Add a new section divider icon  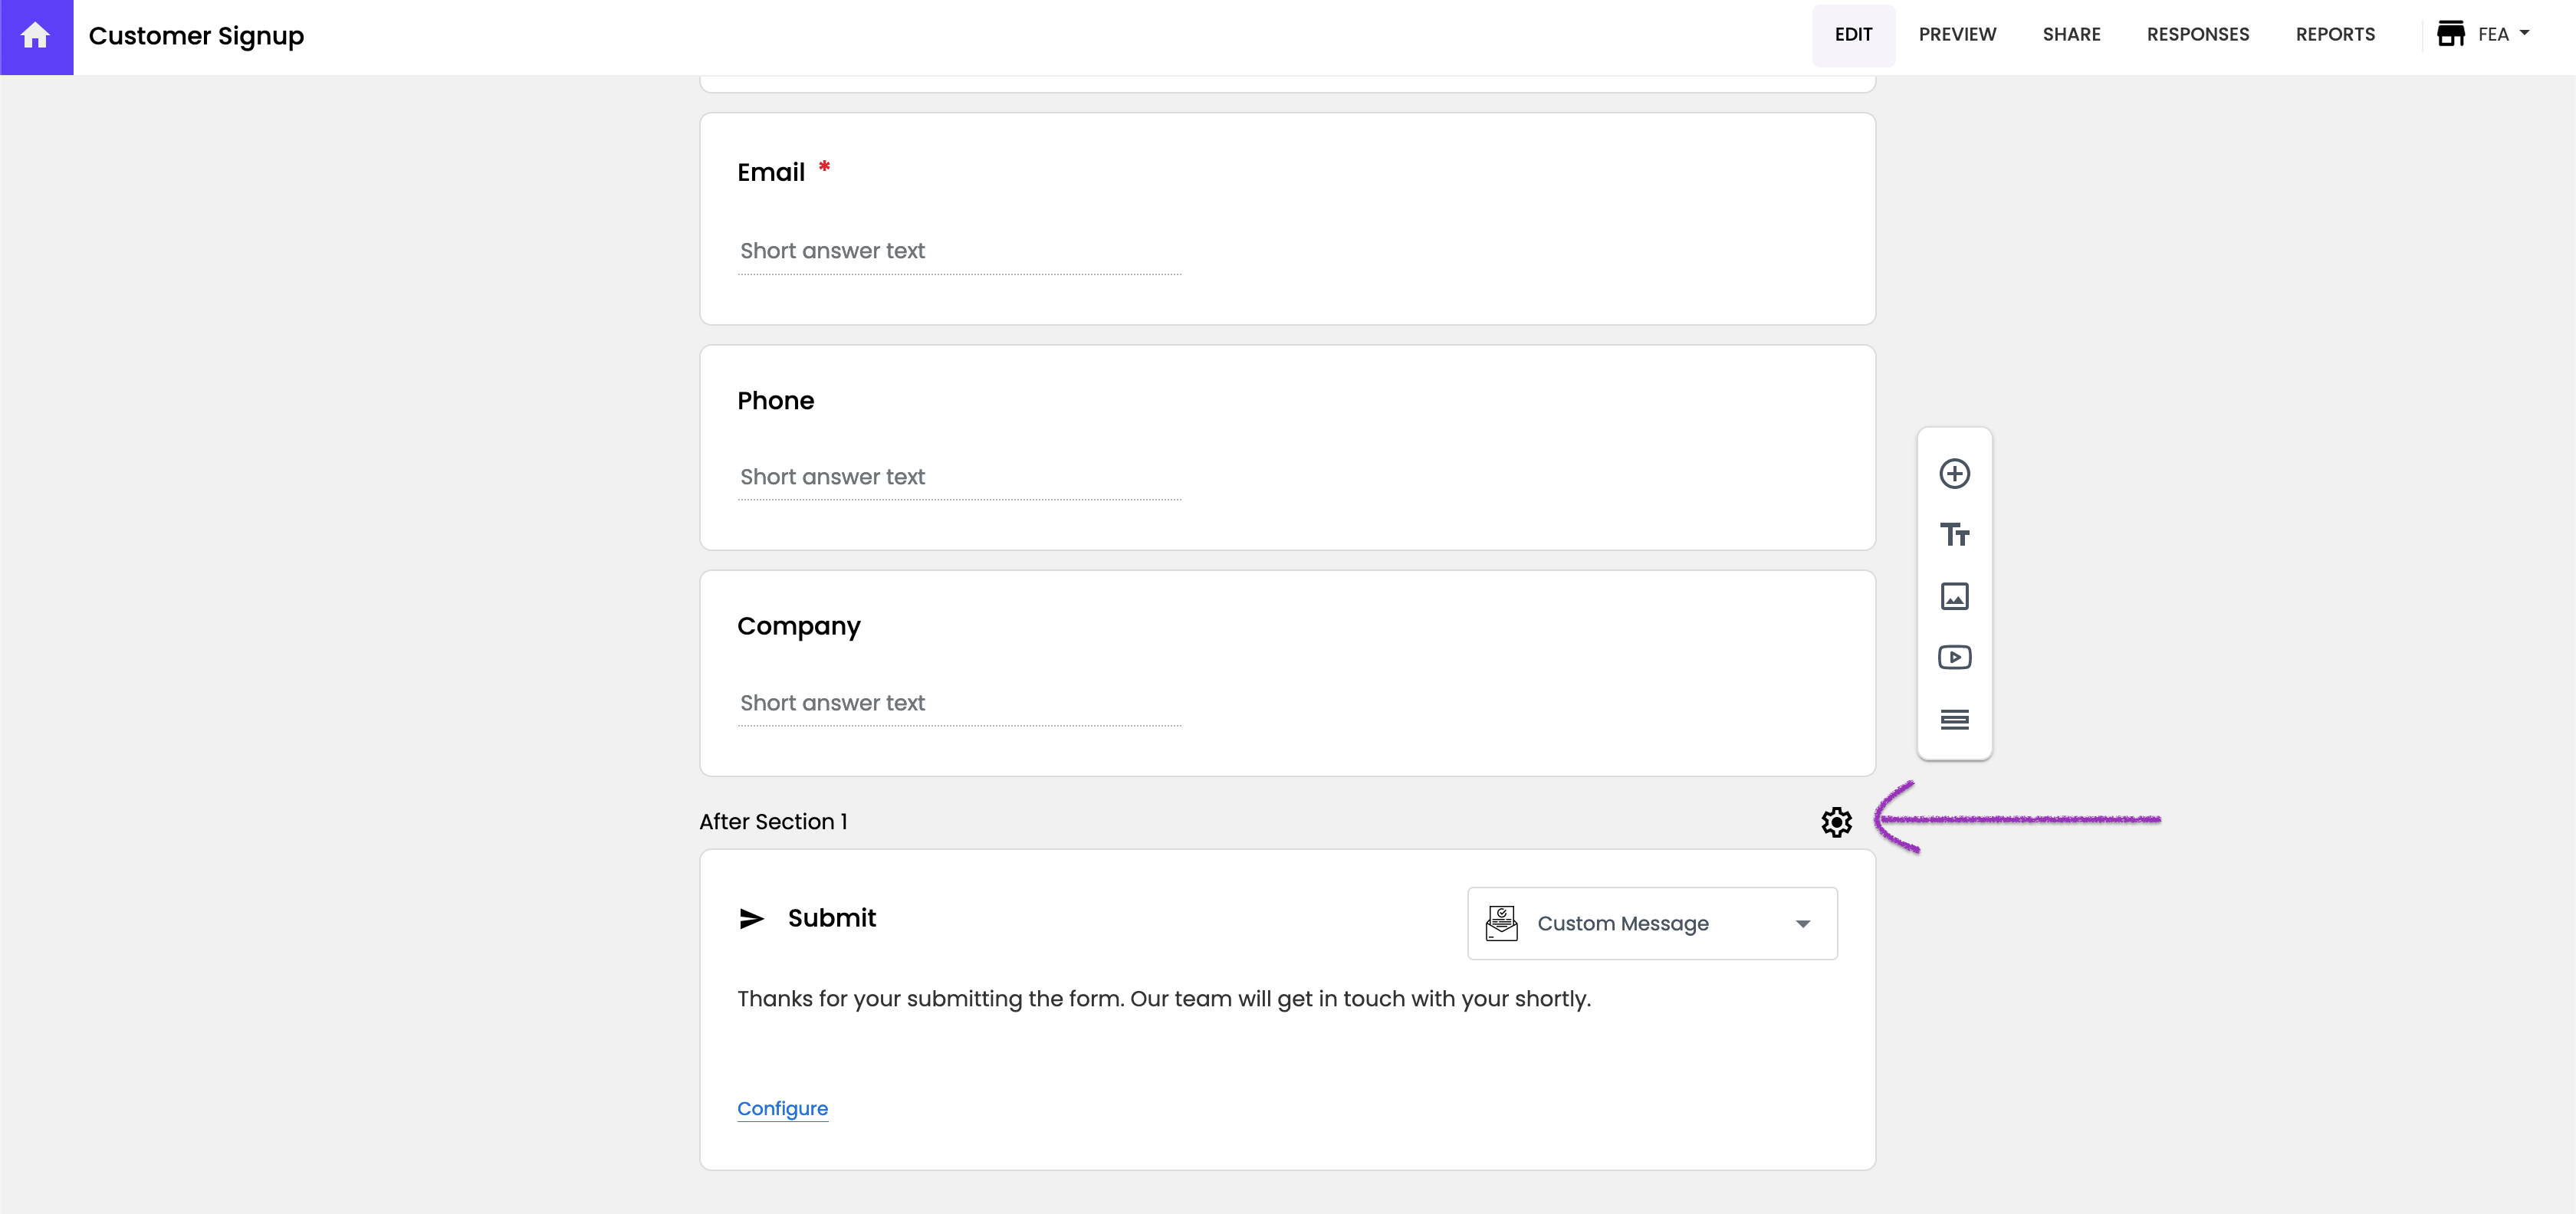(1954, 719)
